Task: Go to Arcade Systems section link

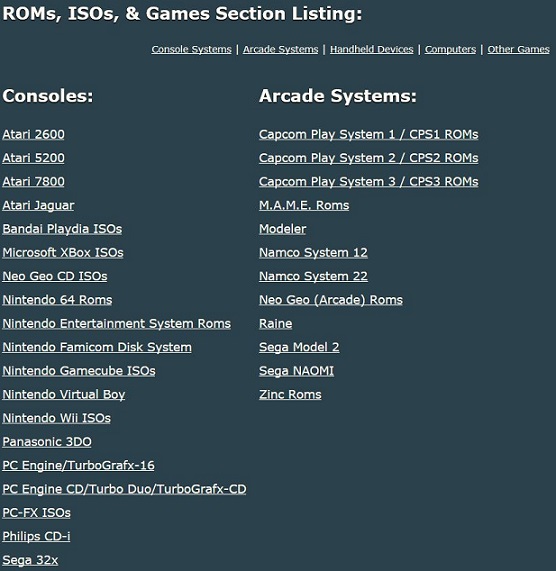Action: (280, 49)
